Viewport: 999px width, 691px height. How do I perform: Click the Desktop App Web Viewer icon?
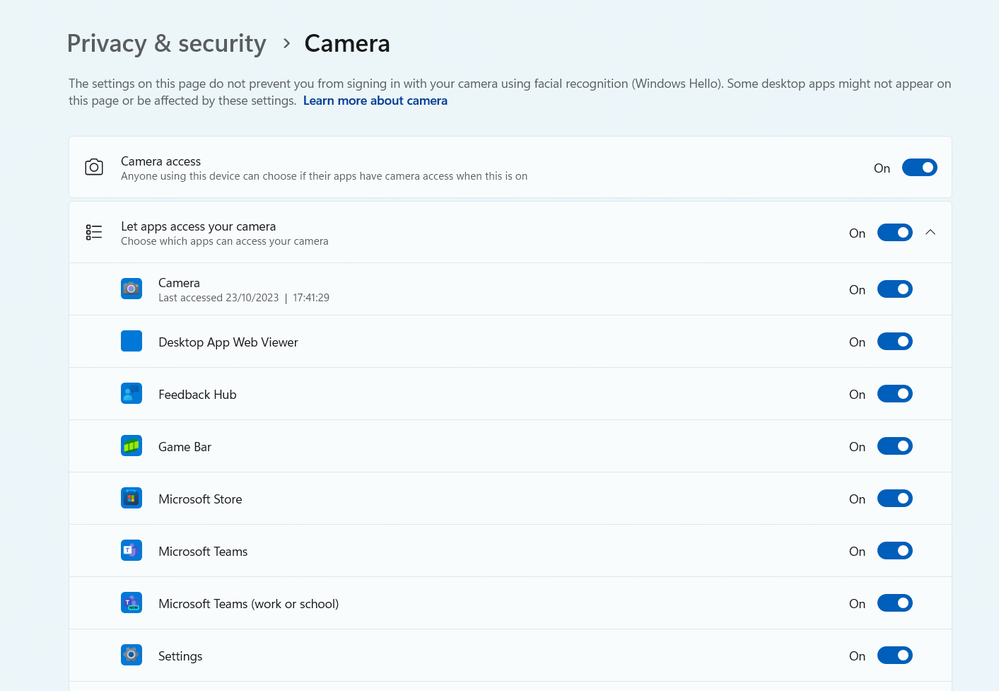(131, 341)
